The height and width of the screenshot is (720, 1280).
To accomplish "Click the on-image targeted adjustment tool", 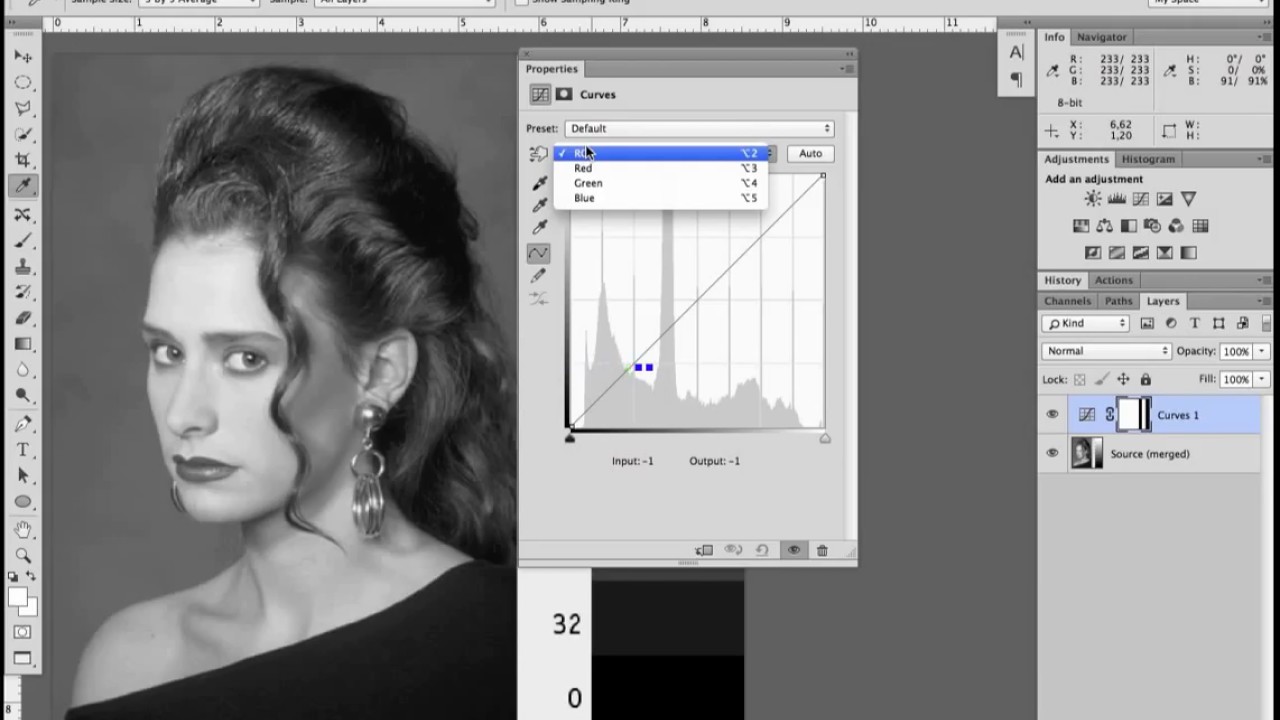I will [538, 154].
